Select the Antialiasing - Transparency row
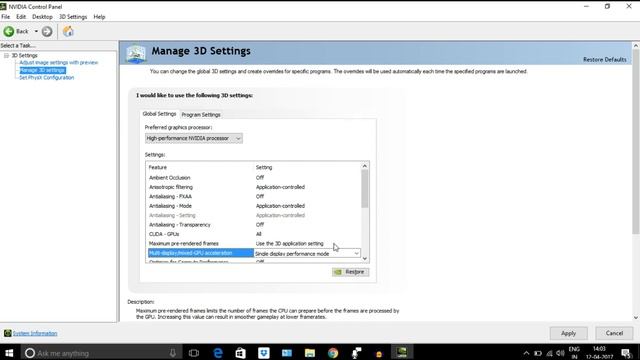 click(254, 224)
